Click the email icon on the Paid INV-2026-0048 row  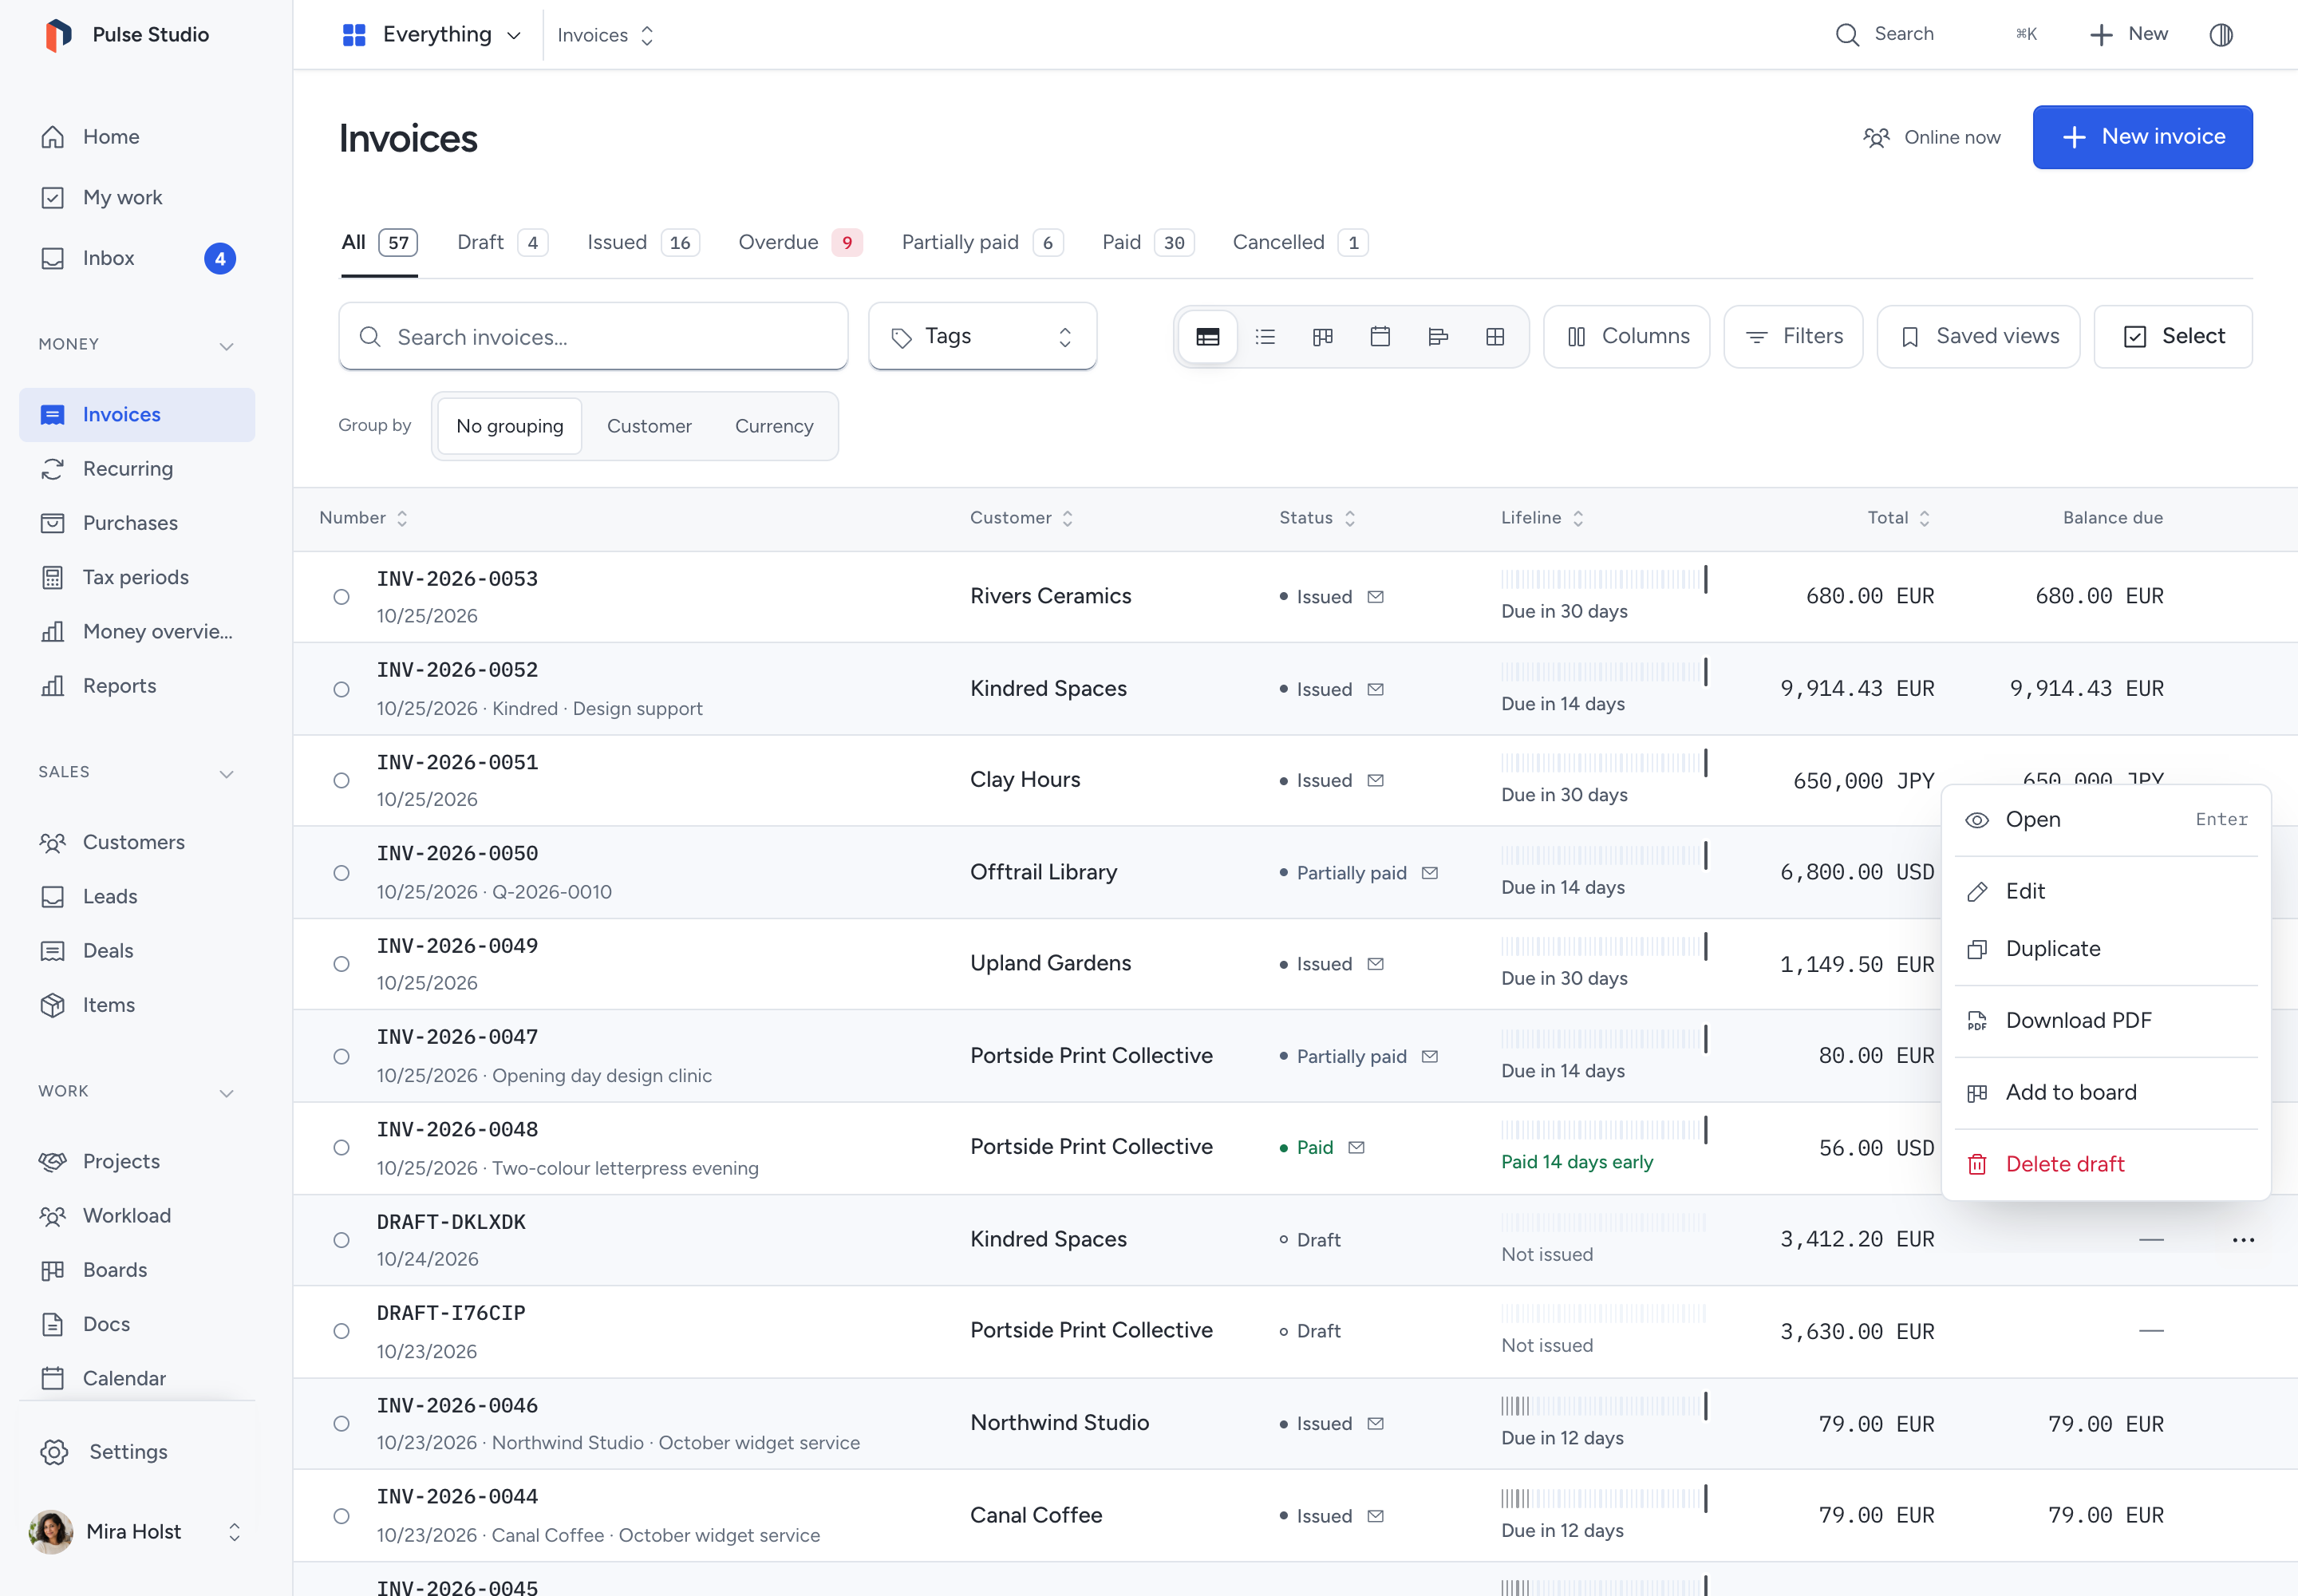[x=1356, y=1148]
